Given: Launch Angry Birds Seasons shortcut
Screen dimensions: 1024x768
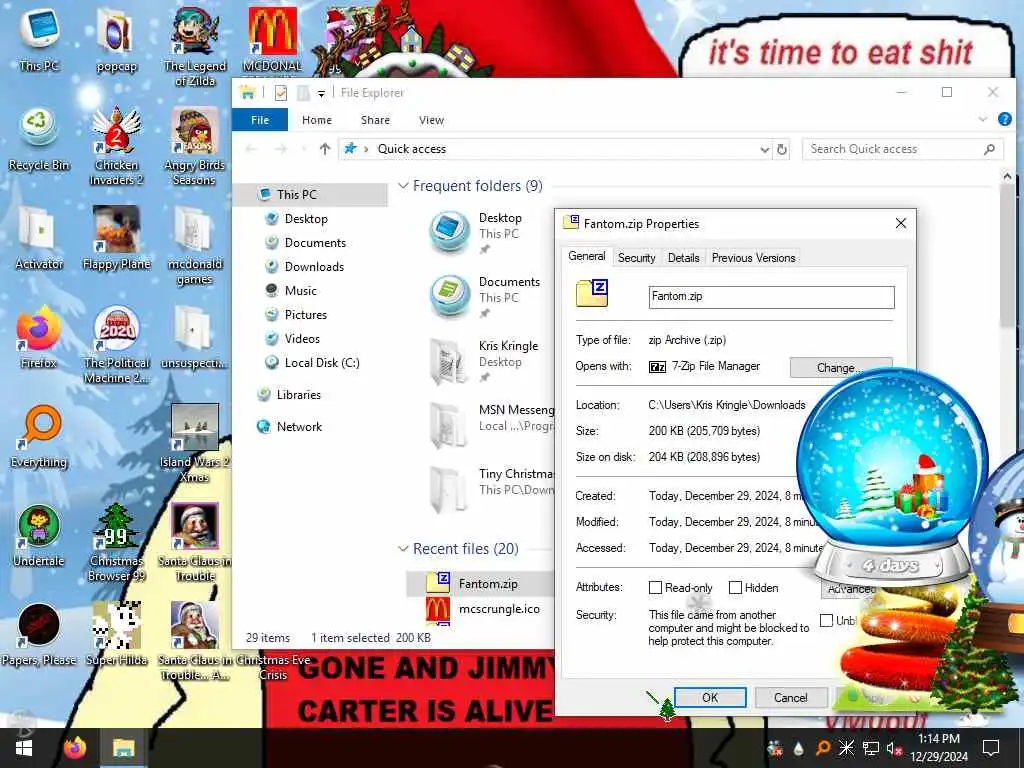Looking at the screenshot, I should coord(194,146).
